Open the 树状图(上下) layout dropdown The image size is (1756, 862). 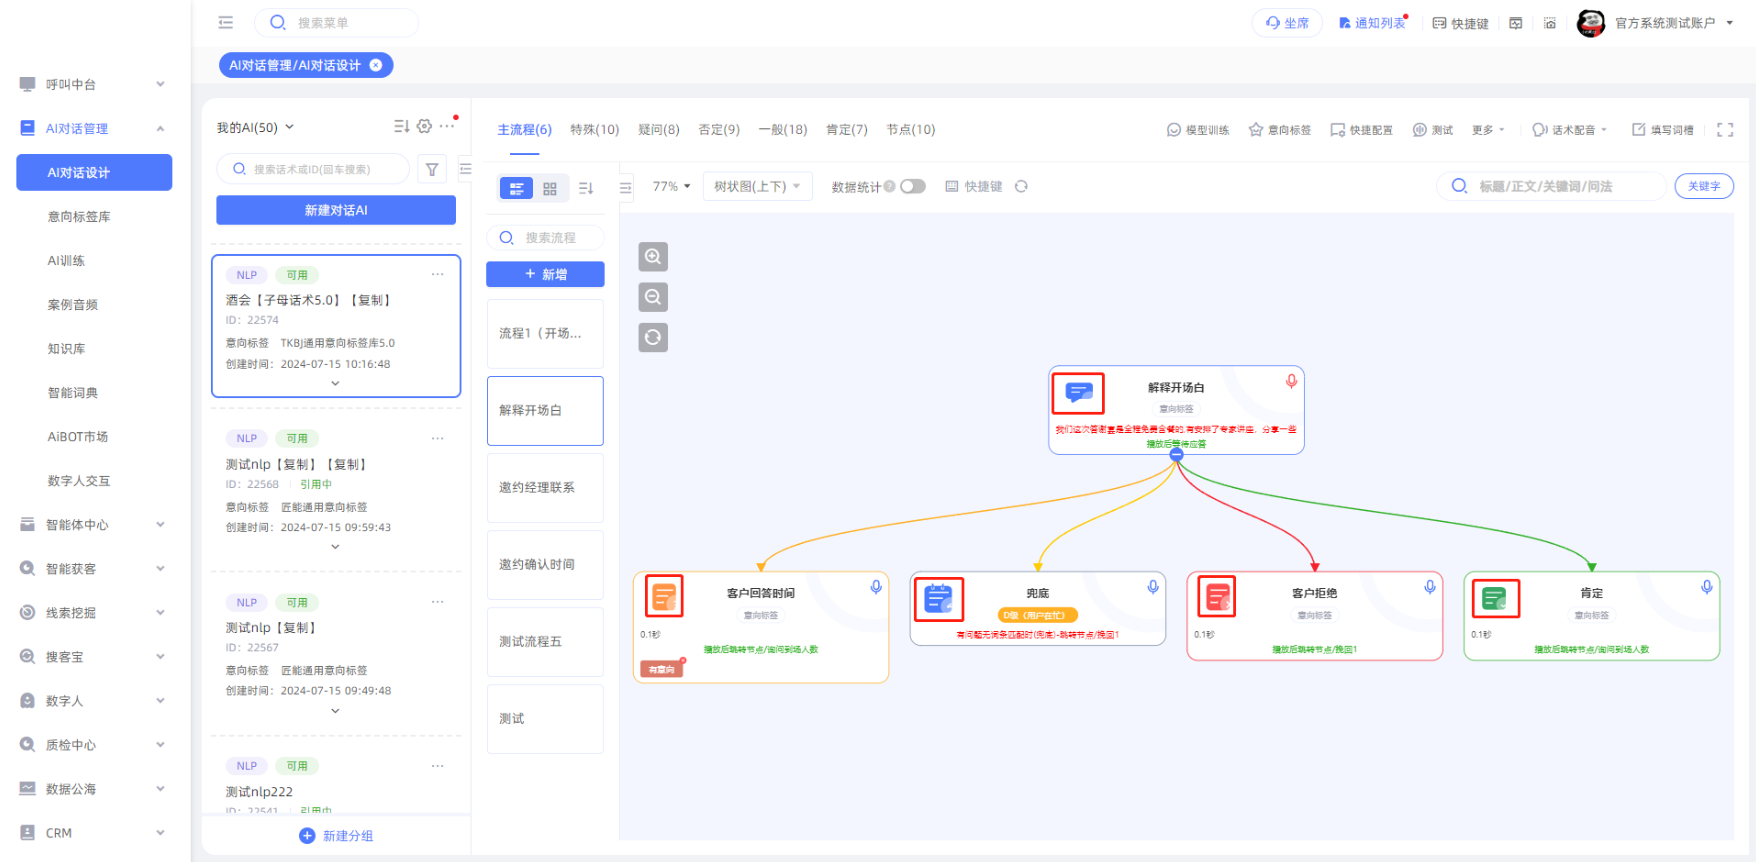coord(757,187)
